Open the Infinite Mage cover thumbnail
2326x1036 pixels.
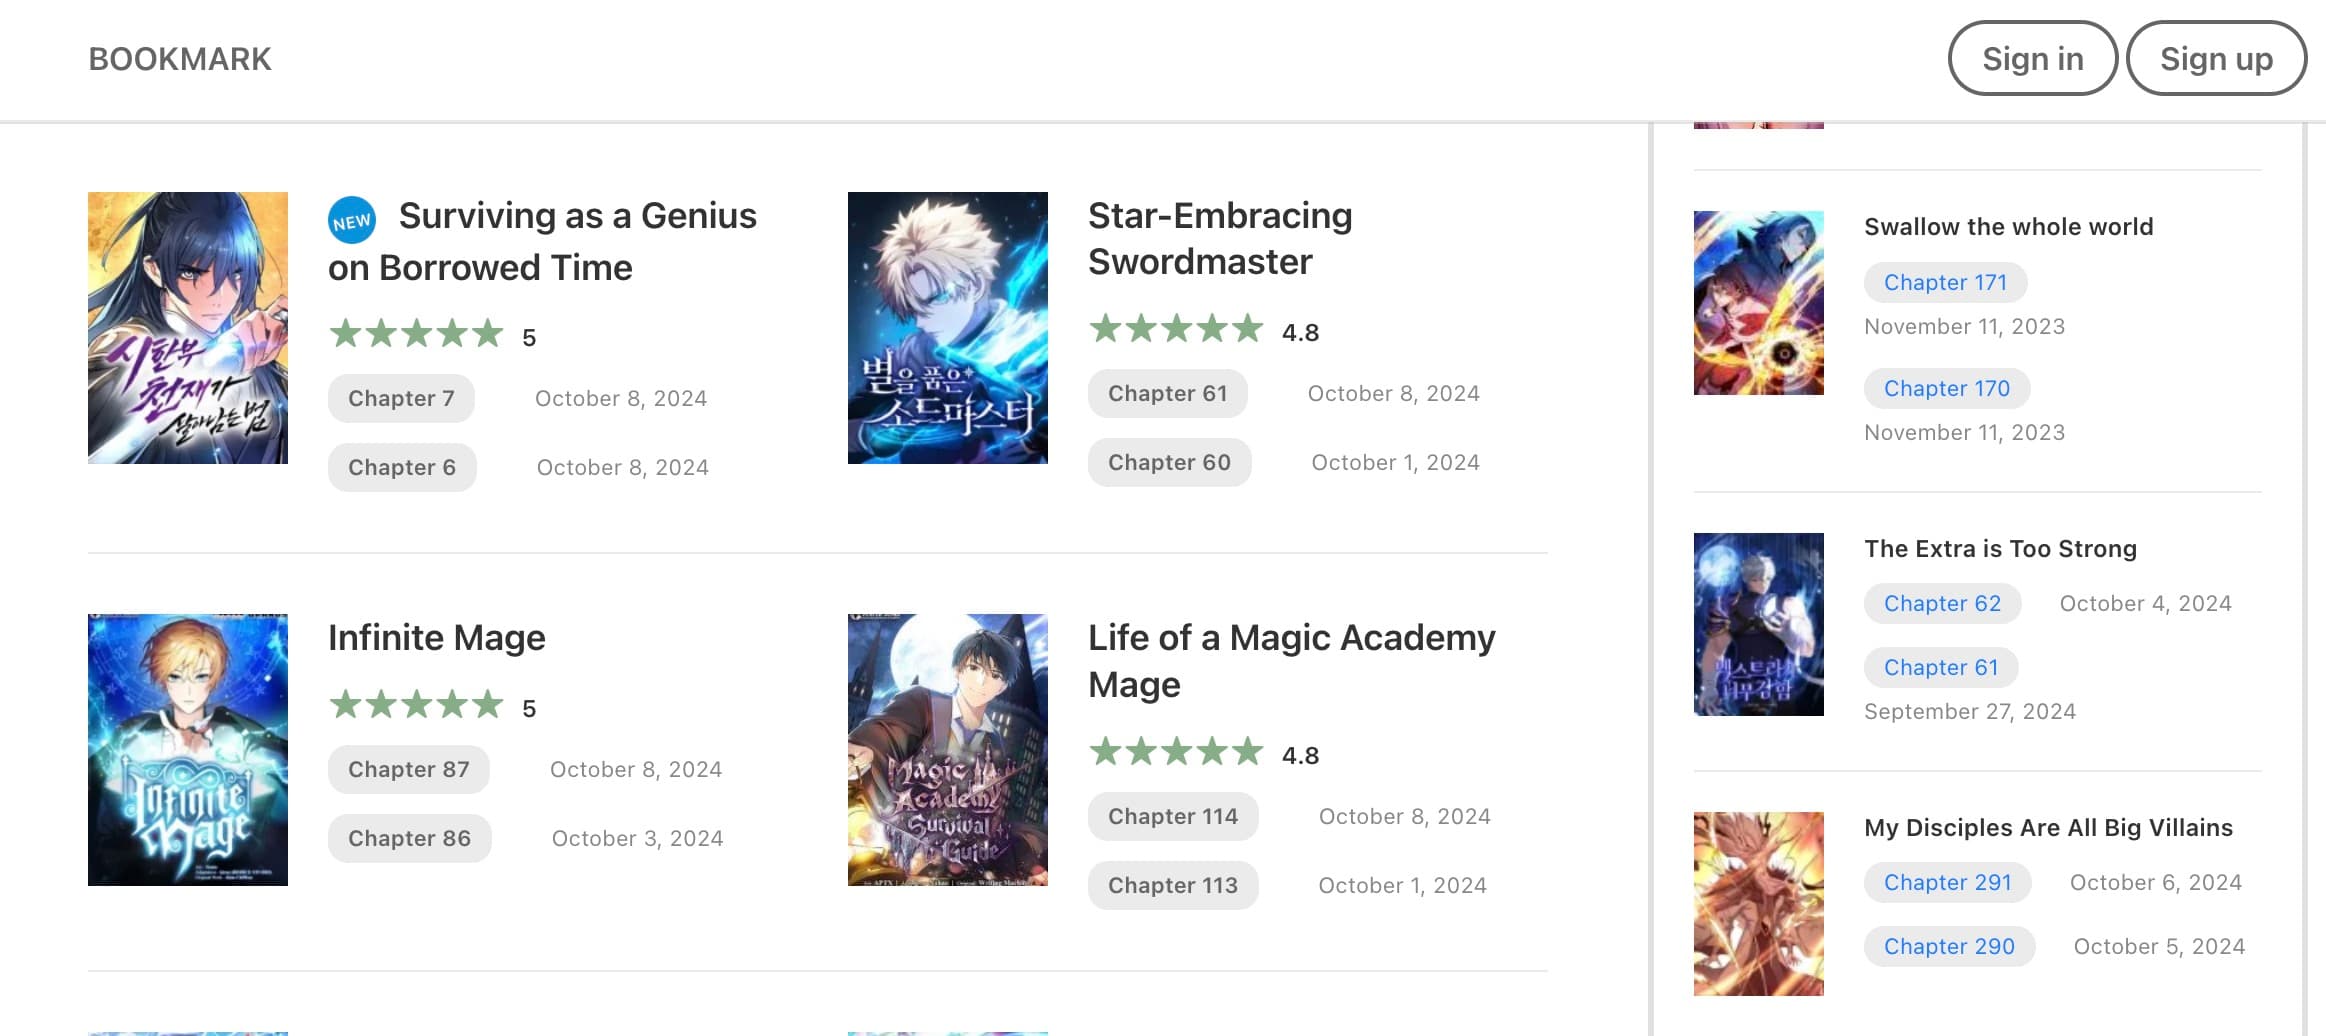pyautogui.click(x=188, y=750)
